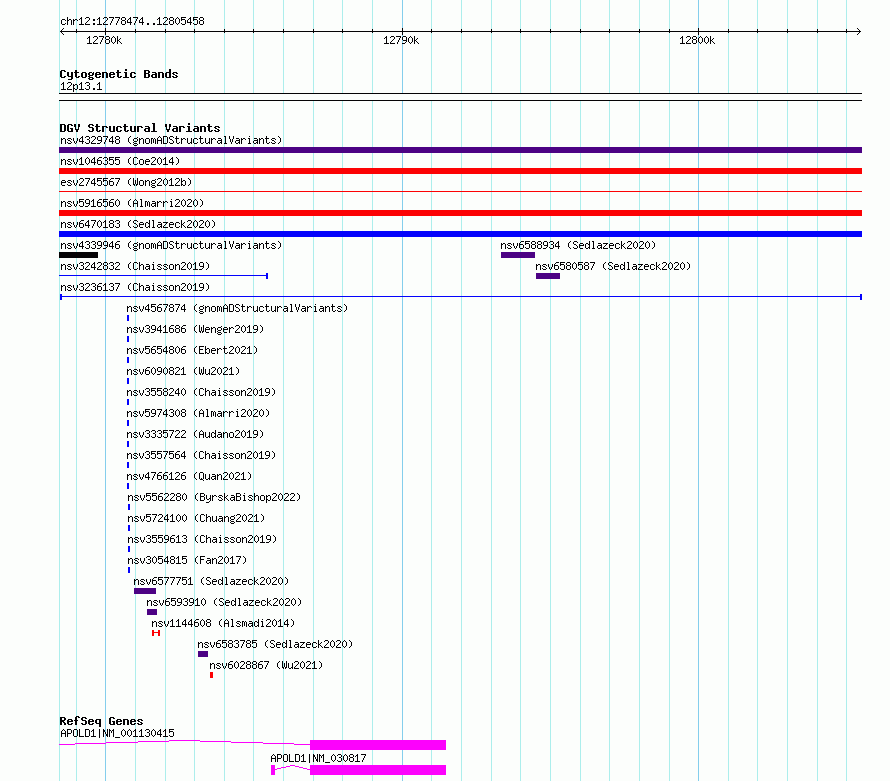890x781 pixels.
Task: Click nsv4766126 (Quan2021) label
Action: pos(189,476)
